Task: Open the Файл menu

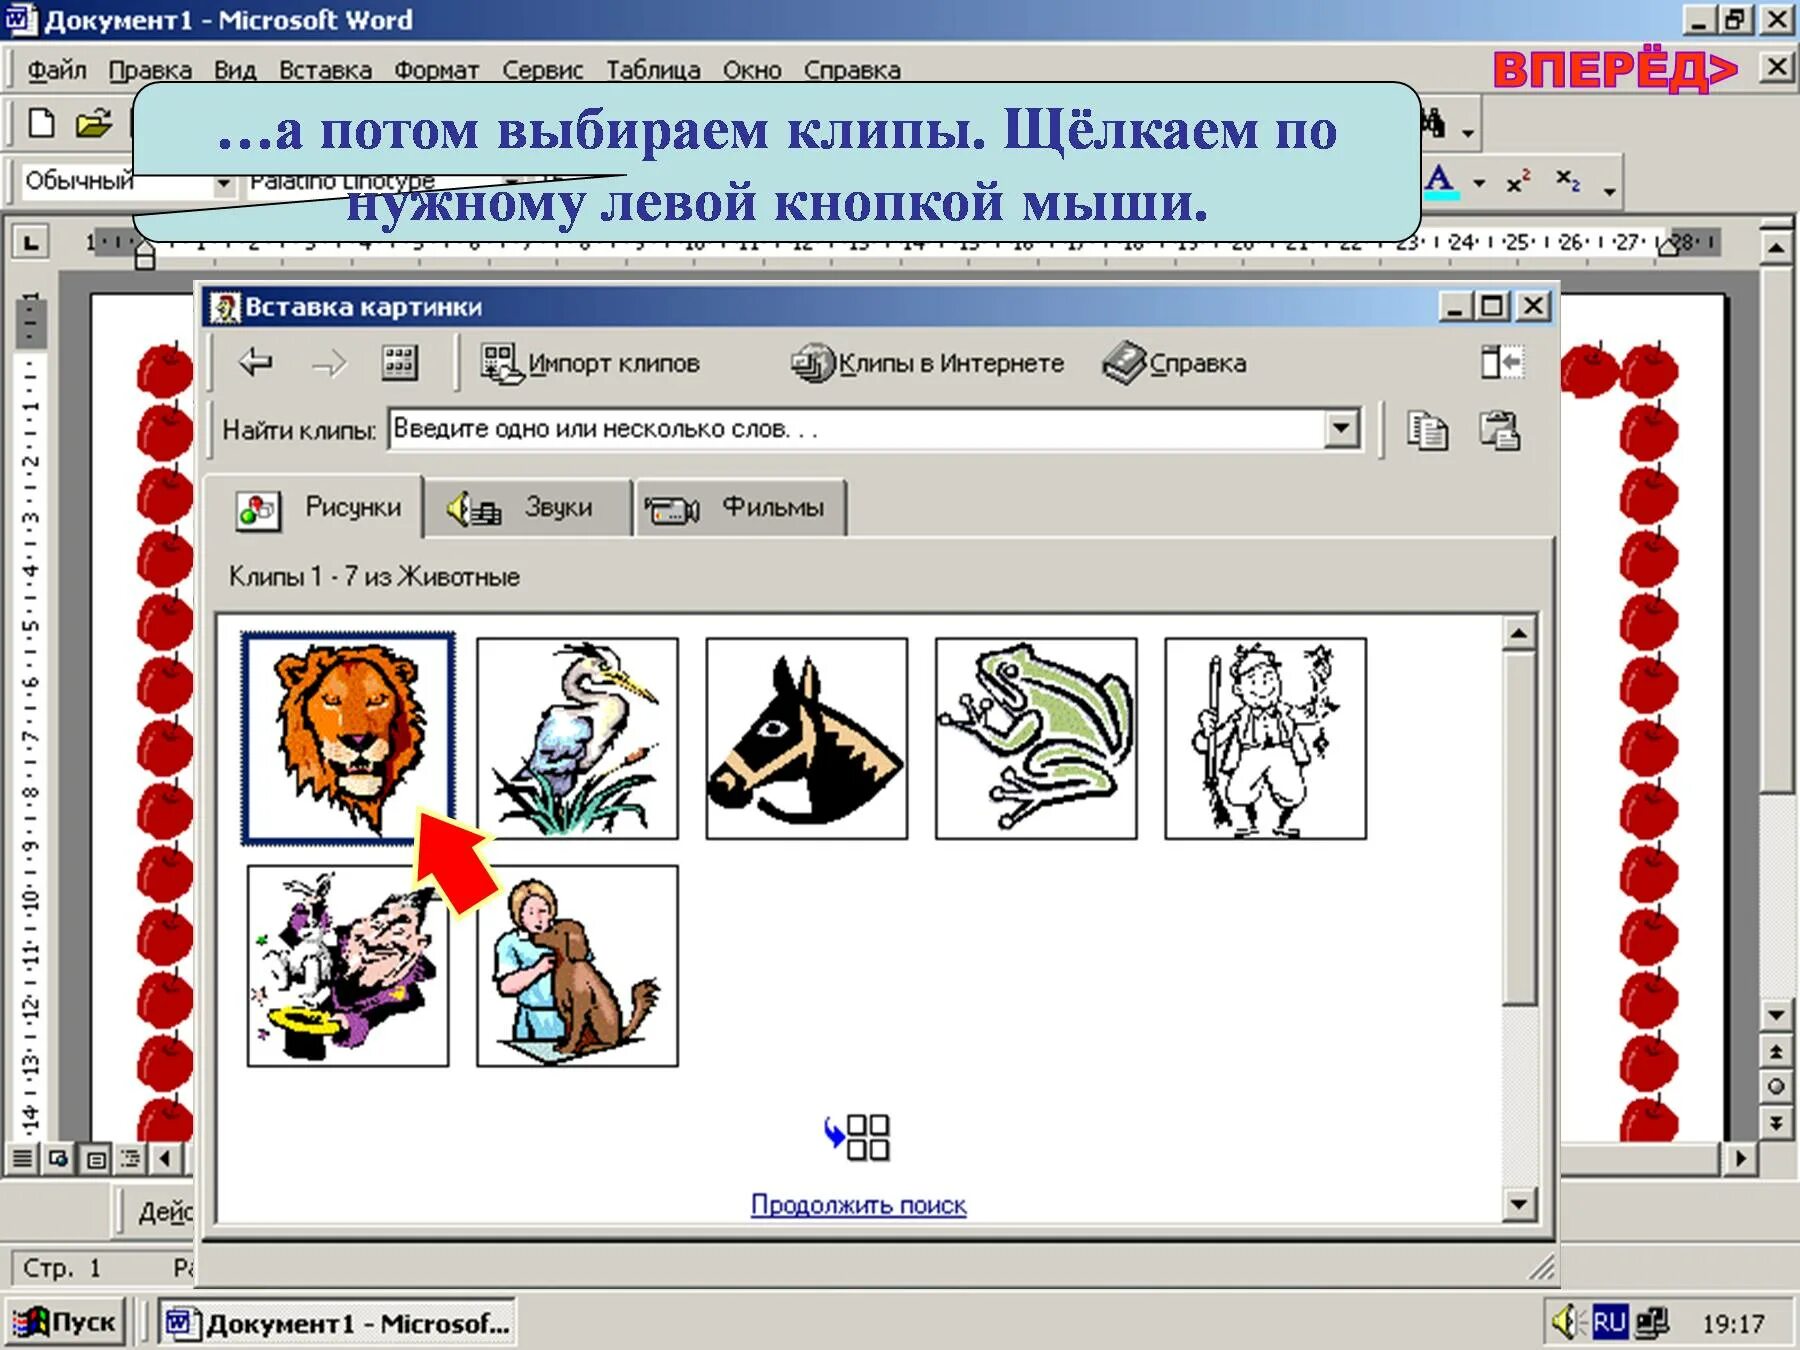Action: [57, 70]
